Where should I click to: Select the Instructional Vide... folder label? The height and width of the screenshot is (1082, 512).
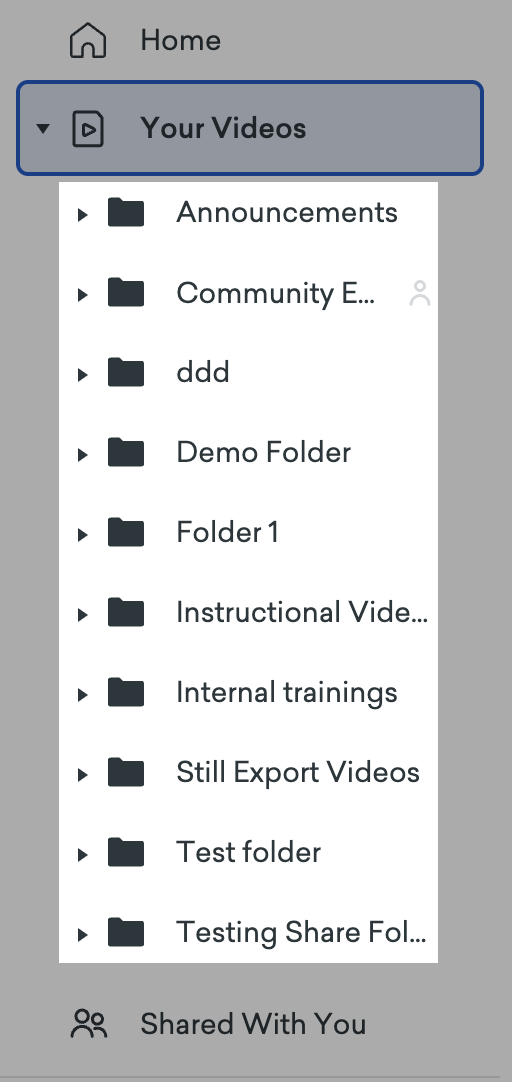(x=302, y=612)
